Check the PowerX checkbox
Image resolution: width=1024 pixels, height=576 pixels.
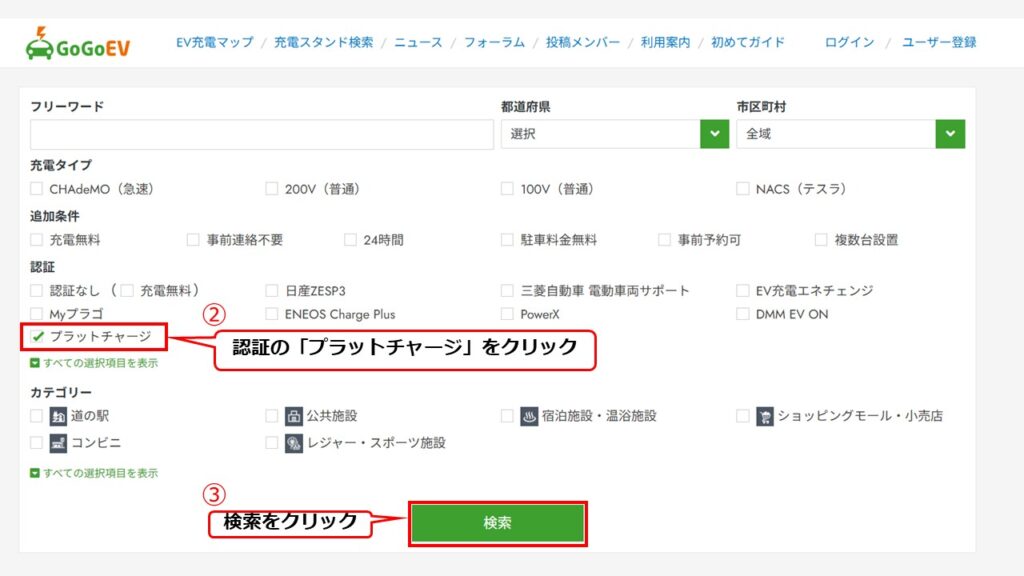point(507,314)
